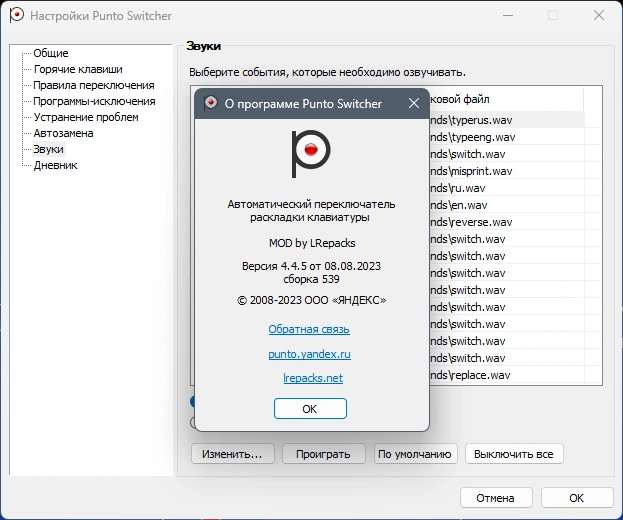623x520 pixels.
Task: Open Правила переключения settings section
Action: click(94, 85)
